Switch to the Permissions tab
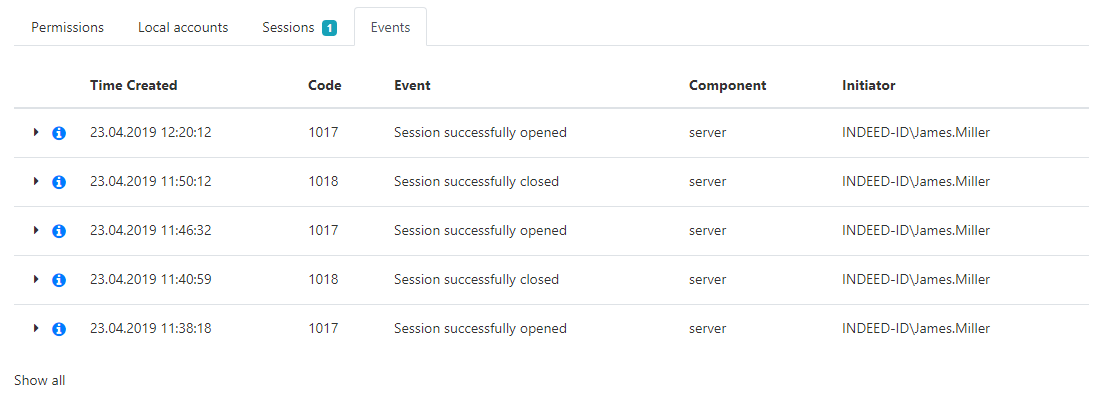The image size is (1101, 402). (x=67, y=27)
